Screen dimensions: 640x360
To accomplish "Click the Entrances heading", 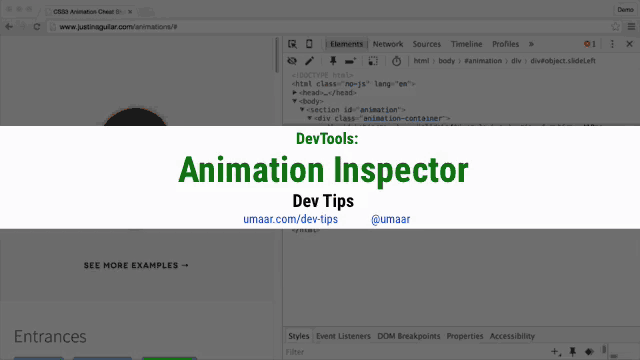I will pos(50,337).
